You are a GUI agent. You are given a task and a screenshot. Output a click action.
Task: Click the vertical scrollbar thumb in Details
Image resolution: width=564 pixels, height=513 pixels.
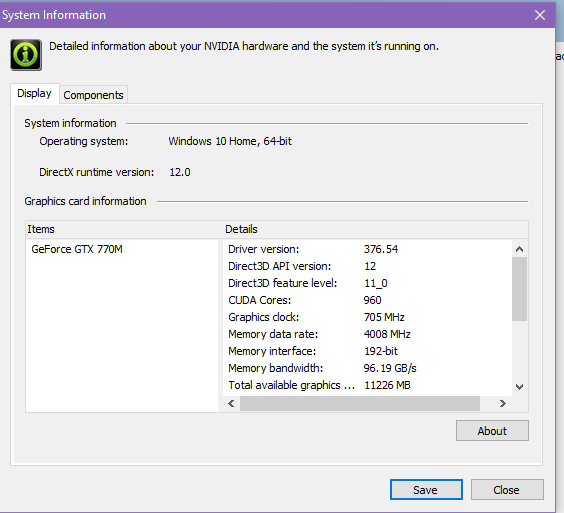tap(519, 289)
